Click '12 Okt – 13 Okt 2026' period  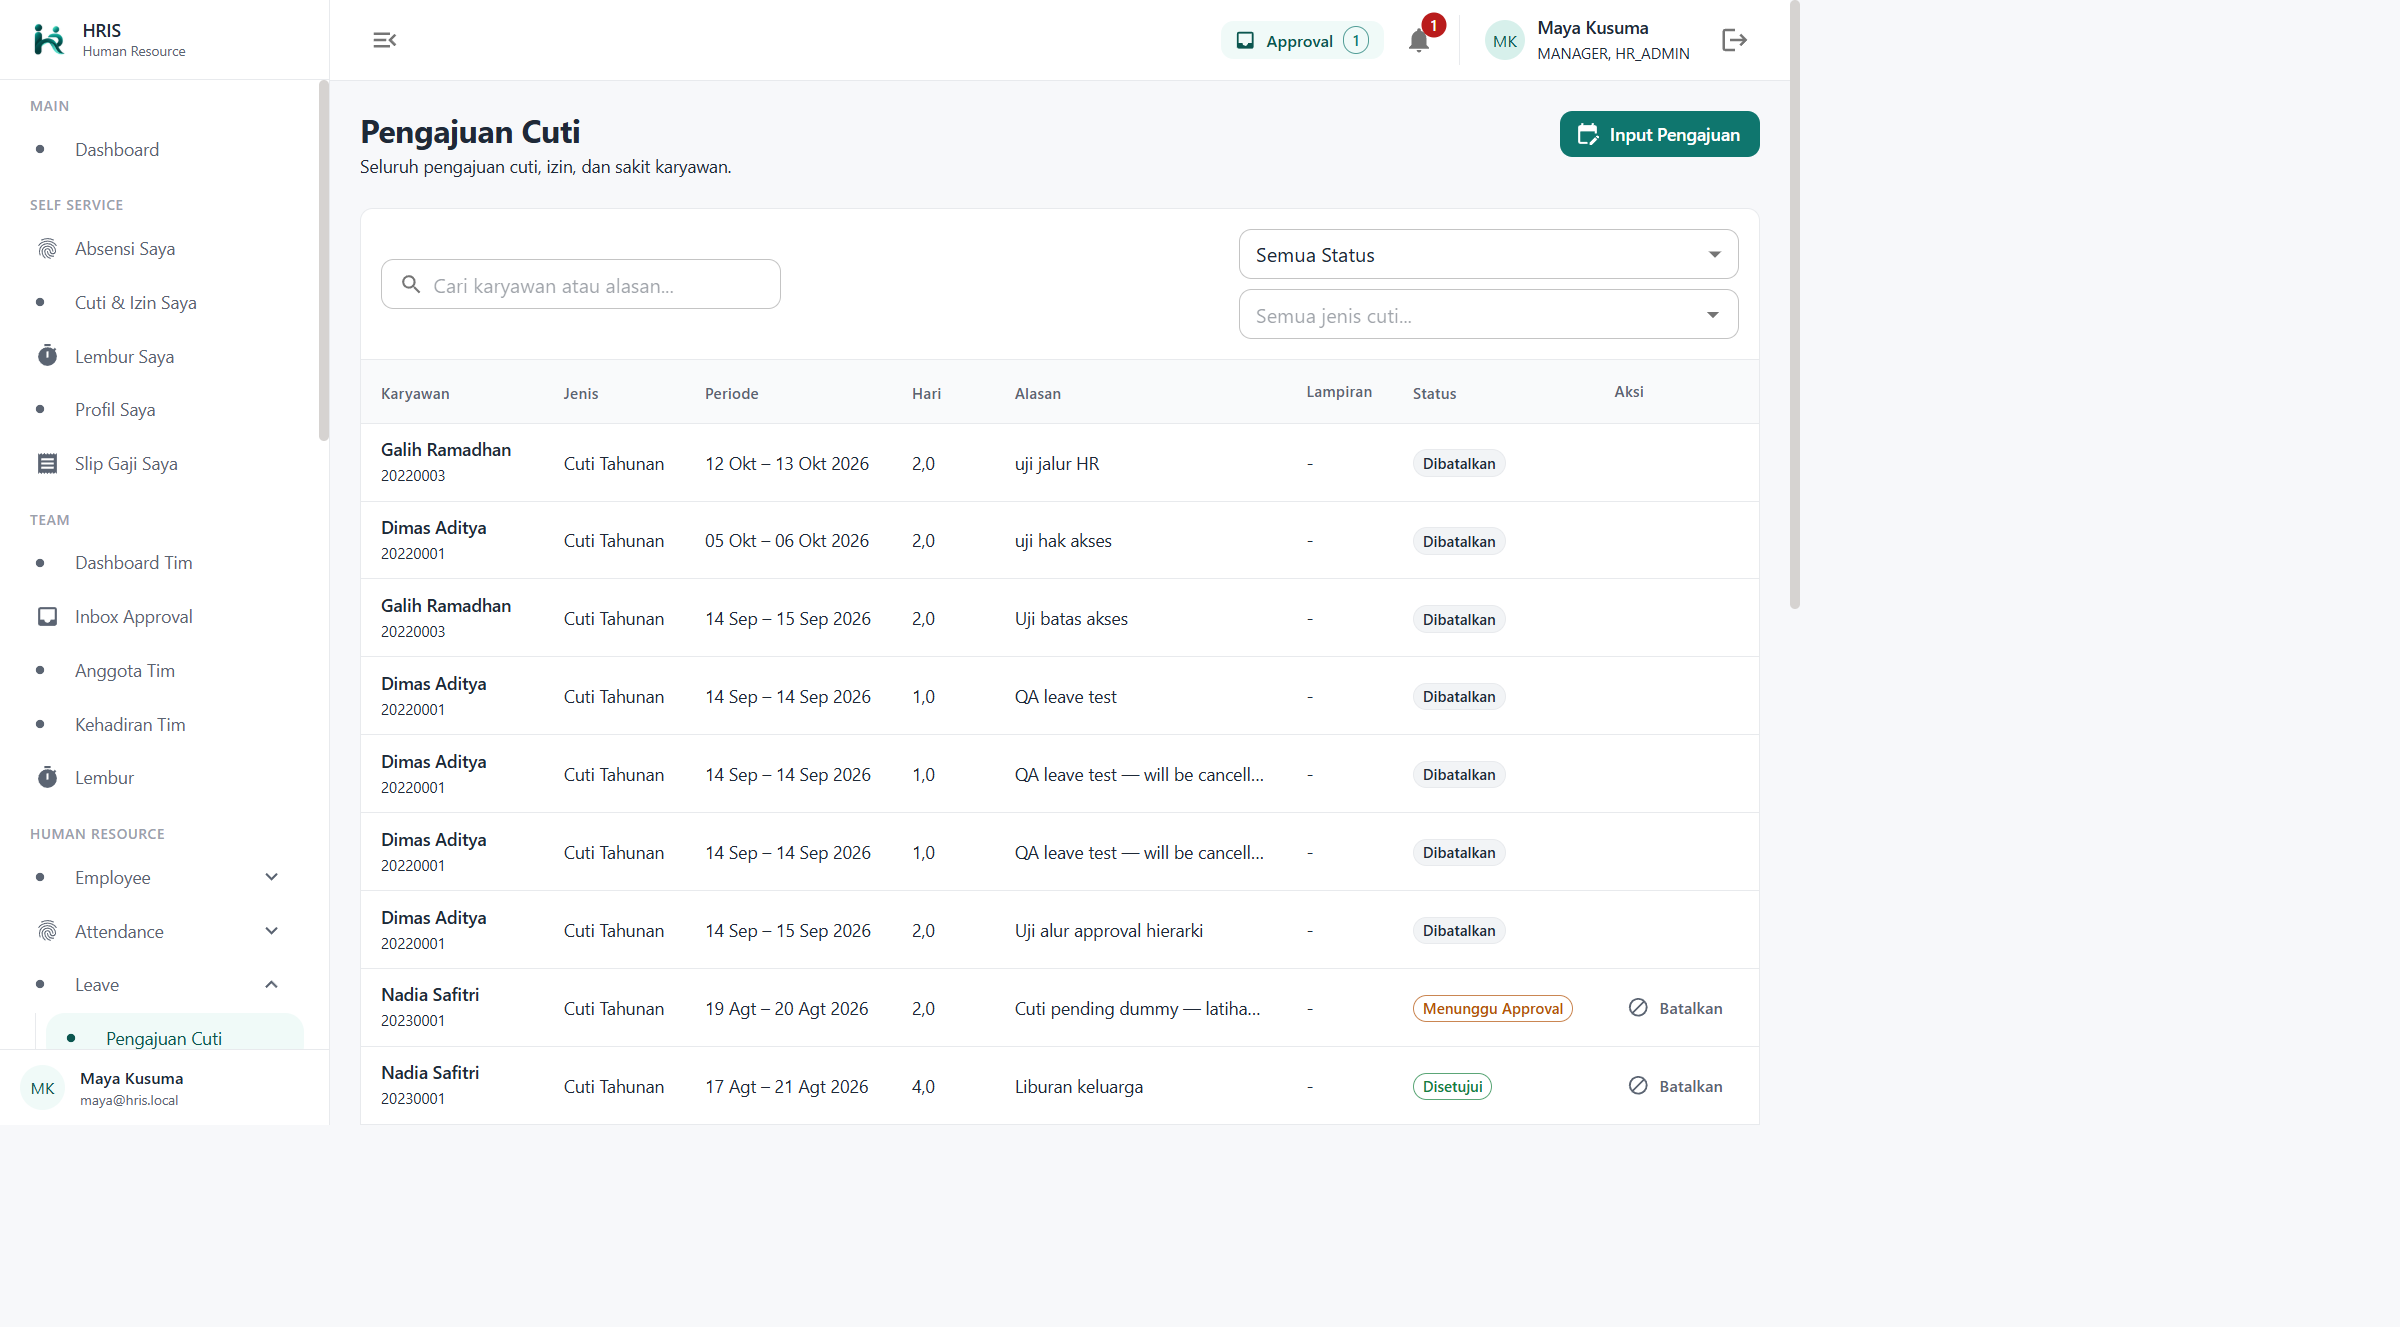787,464
